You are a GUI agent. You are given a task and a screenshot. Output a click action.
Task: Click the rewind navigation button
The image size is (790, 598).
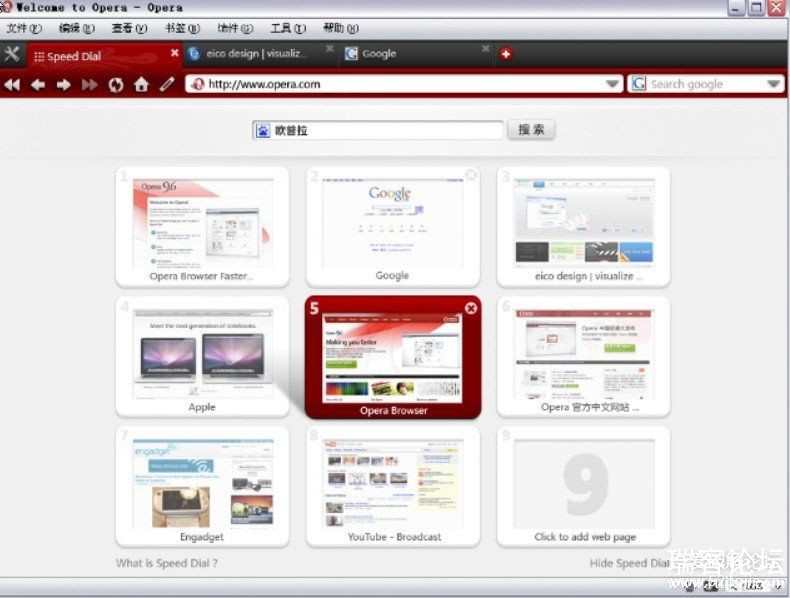pos(12,84)
